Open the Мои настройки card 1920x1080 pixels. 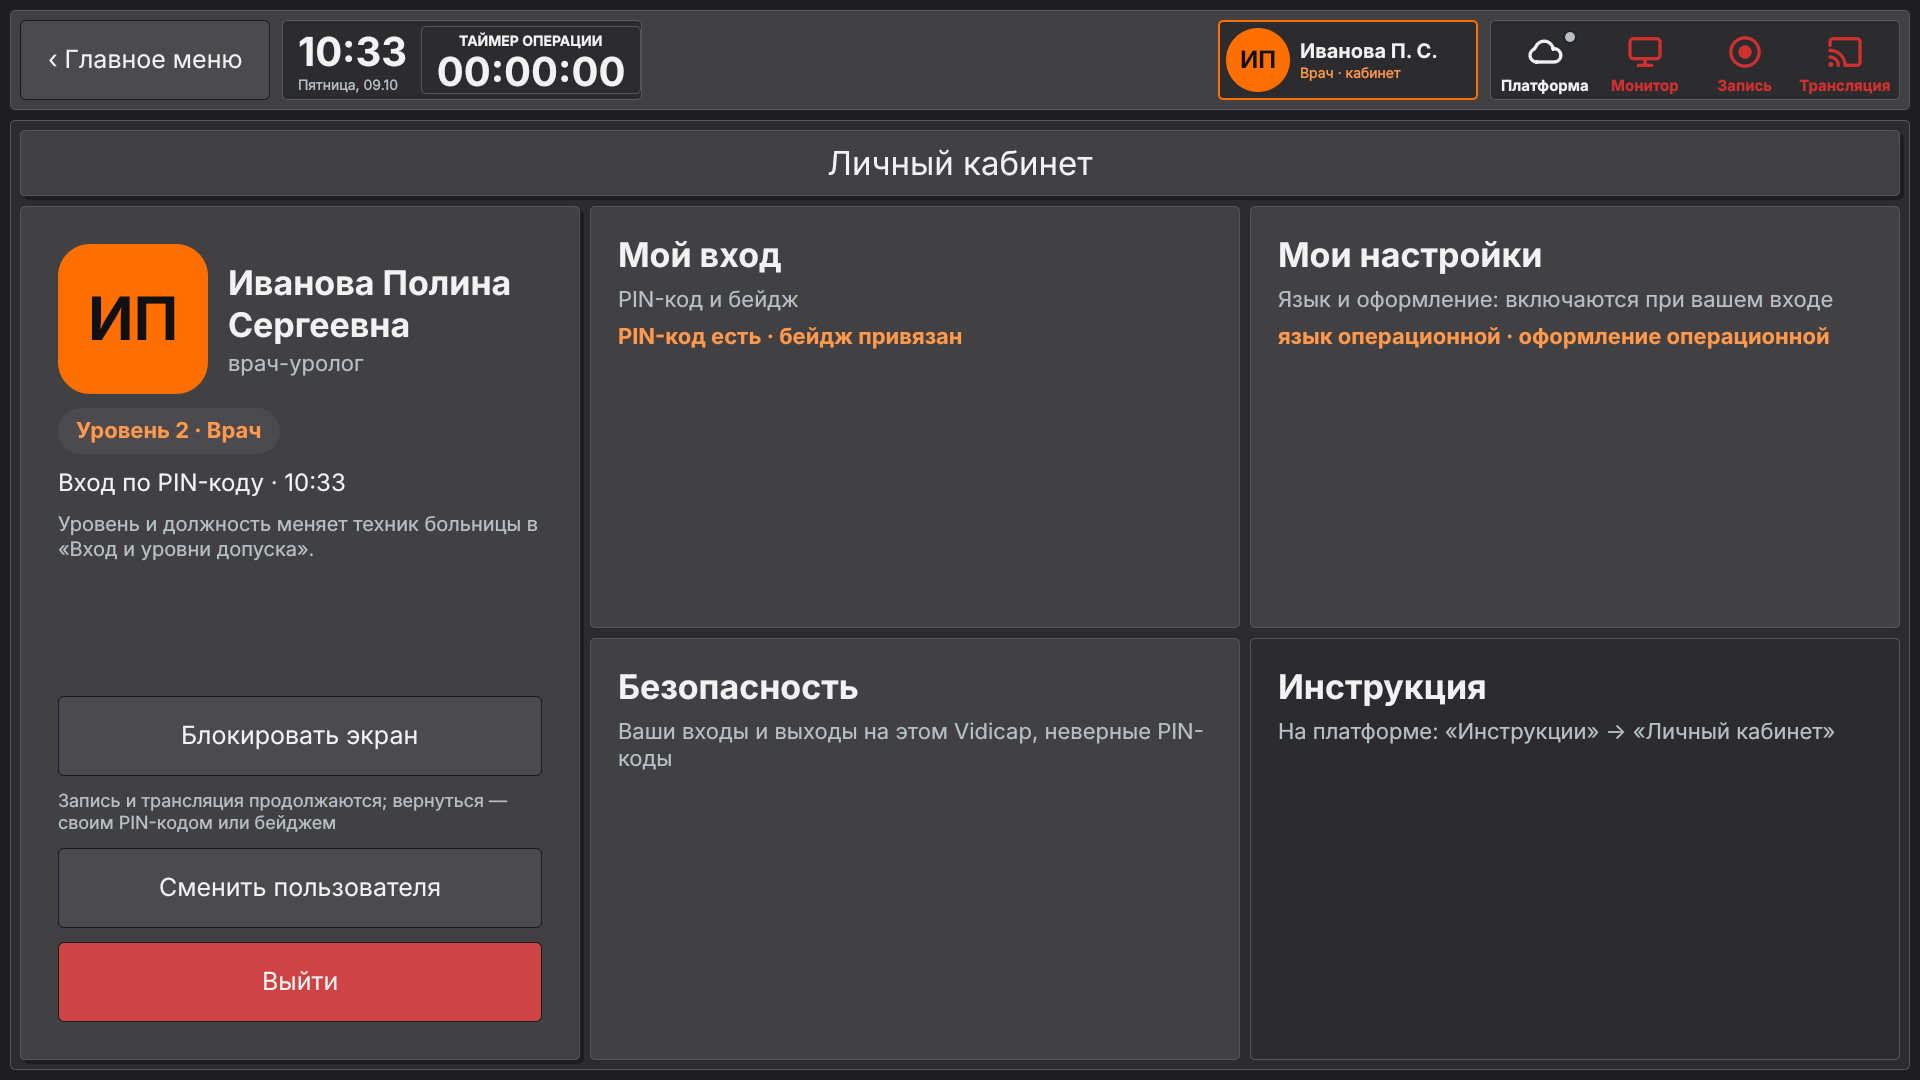[x=1575, y=417]
